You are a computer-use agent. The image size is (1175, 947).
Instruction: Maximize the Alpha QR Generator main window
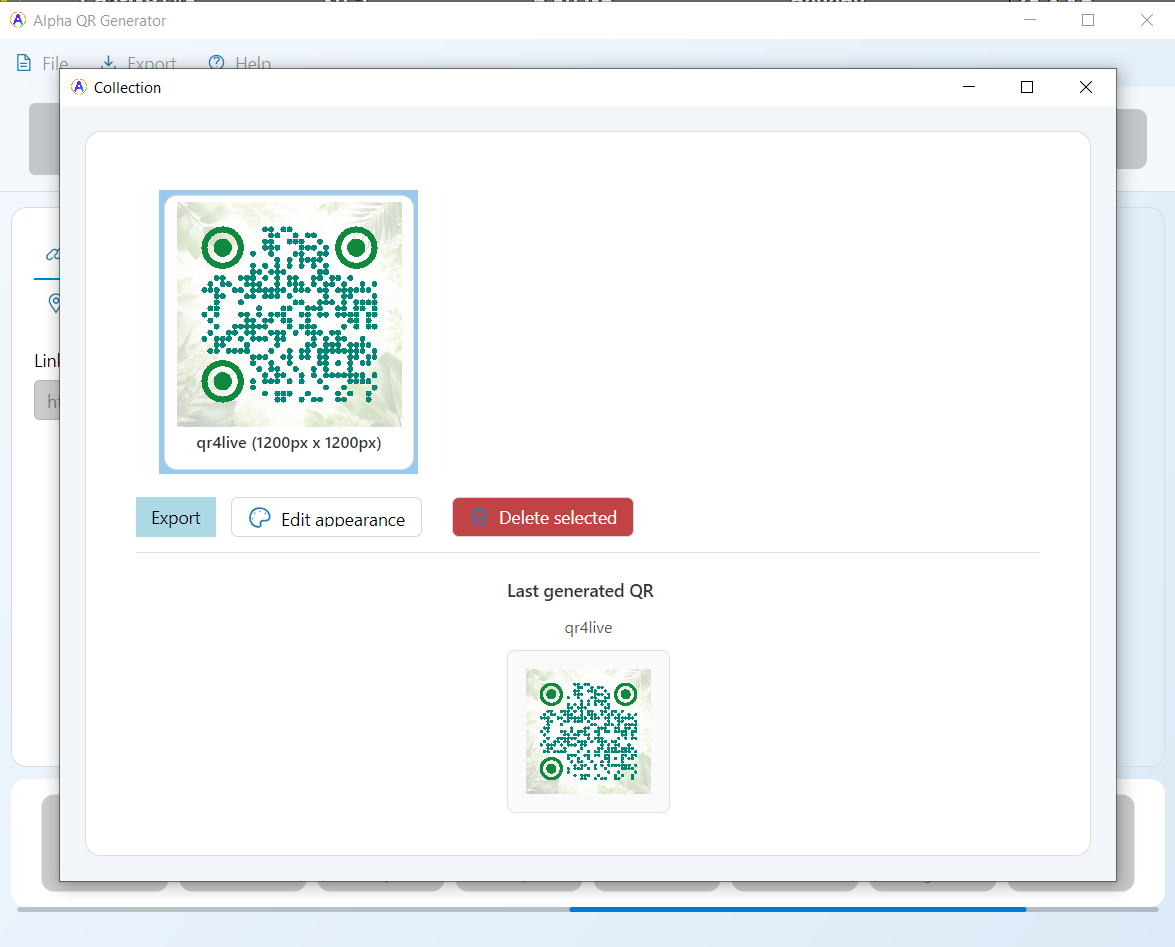(x=1088, y=20)
